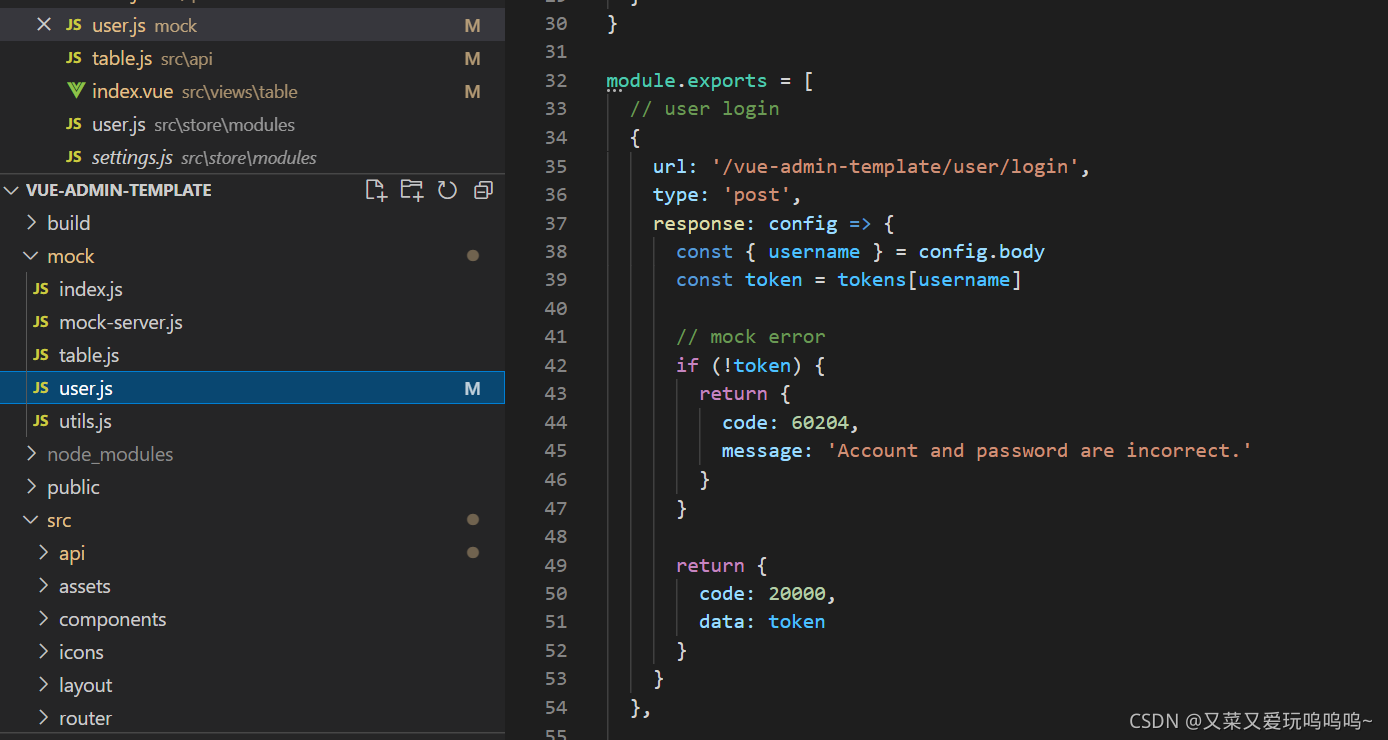Viewport: 1388px width, 740px height.
Task: Click line number 32 in the gutter
Action: pyautogui.click(x=556, y=80)
